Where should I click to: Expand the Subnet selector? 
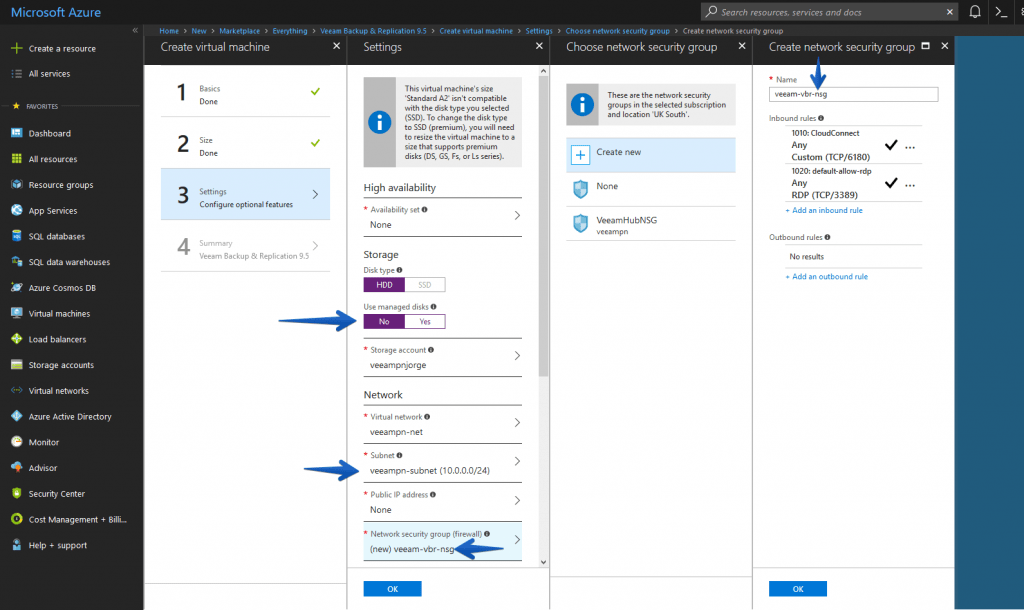[517, 461]
